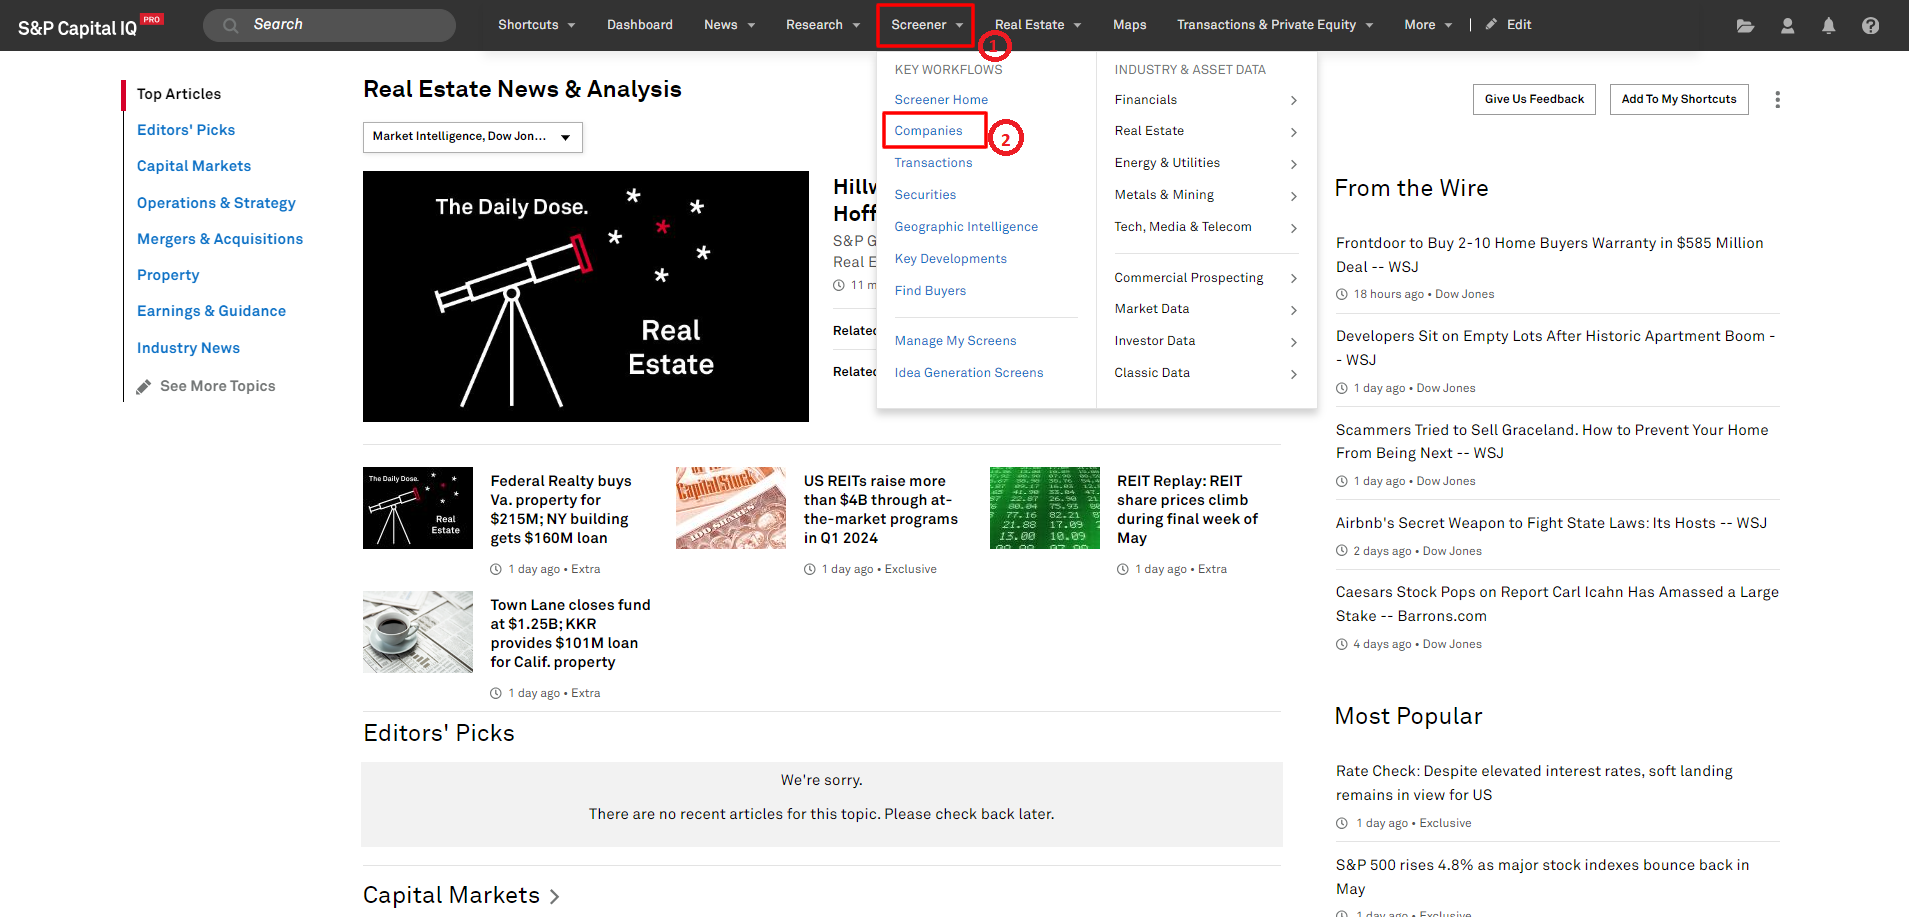Open Classic Data submenu
The image size is (1910, 917).
pos(1206,373)
